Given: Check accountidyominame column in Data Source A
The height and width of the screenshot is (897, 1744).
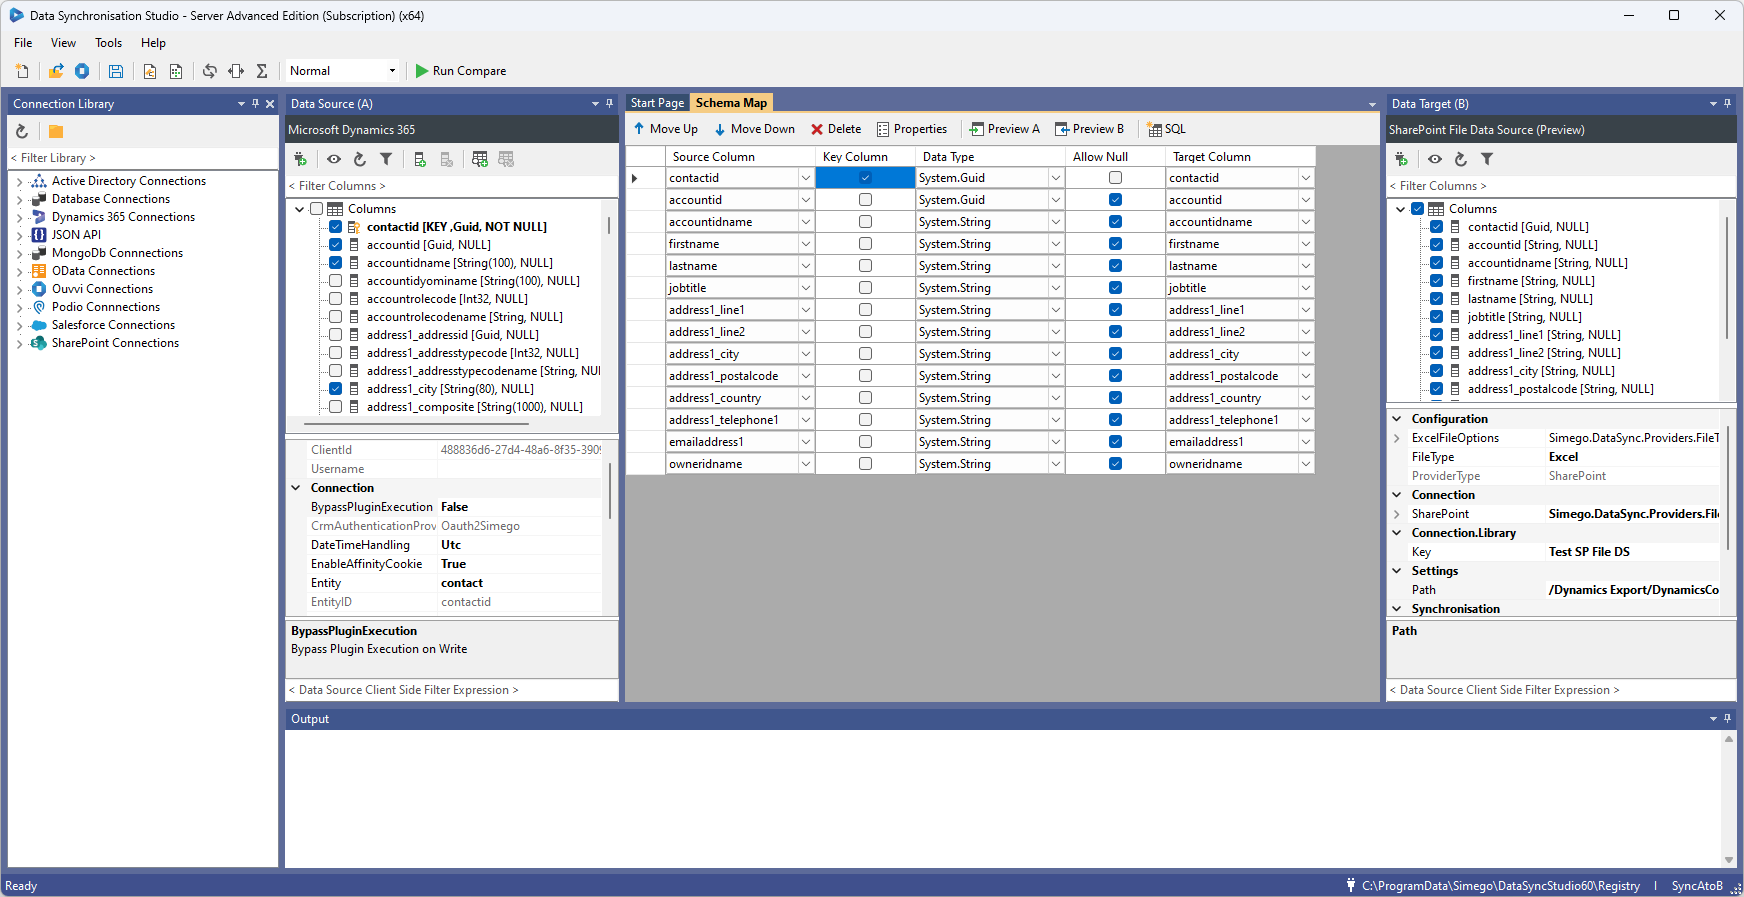Looking at the screenshot, I should click(336, 281).
